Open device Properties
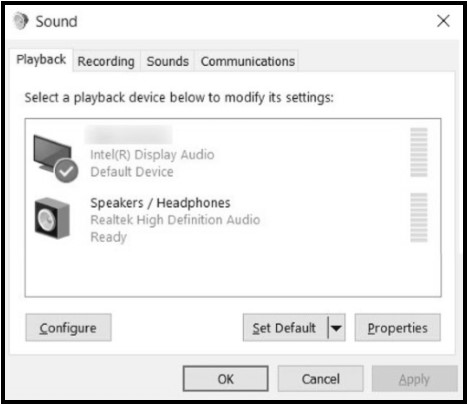Viewport: 468px width, 405px height. tap(398, 328)
